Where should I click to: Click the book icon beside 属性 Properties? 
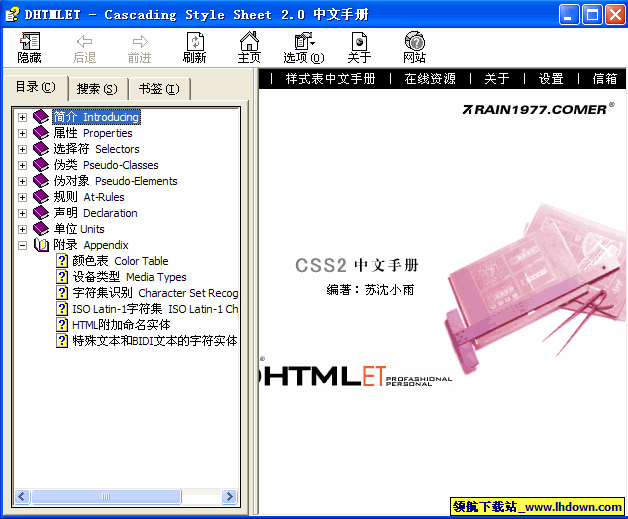tap(41, 133)
